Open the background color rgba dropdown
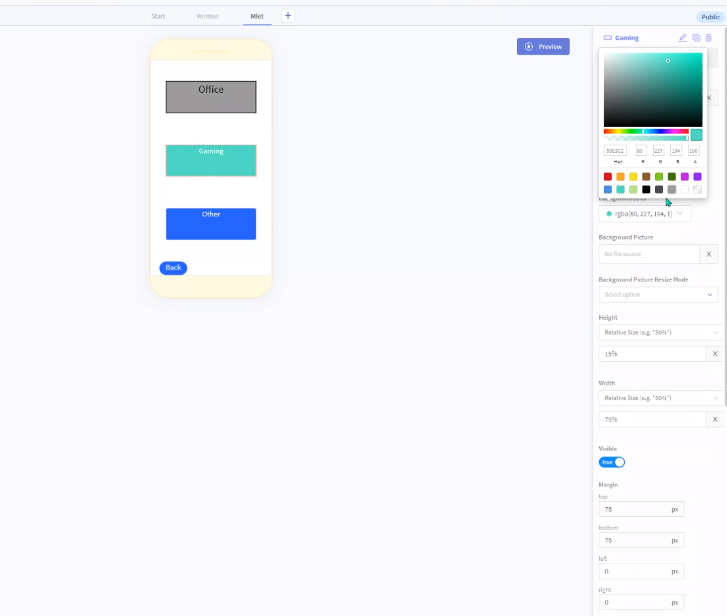The height and width of the screenshot is (616, 727). (x=644, y=214)
